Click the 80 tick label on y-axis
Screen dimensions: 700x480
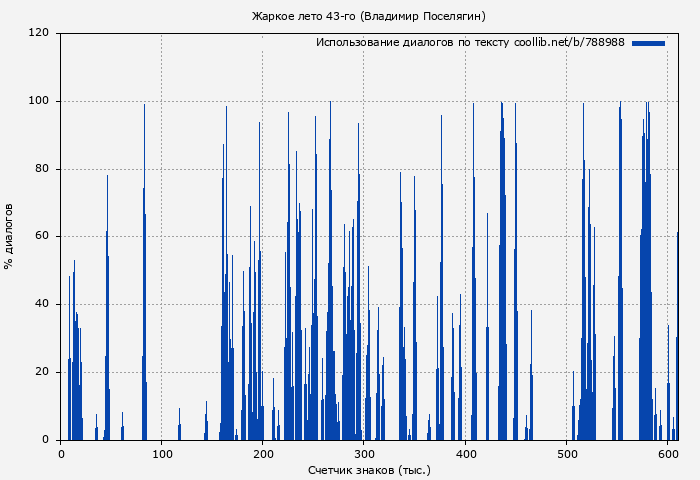(x=42, y=169)
